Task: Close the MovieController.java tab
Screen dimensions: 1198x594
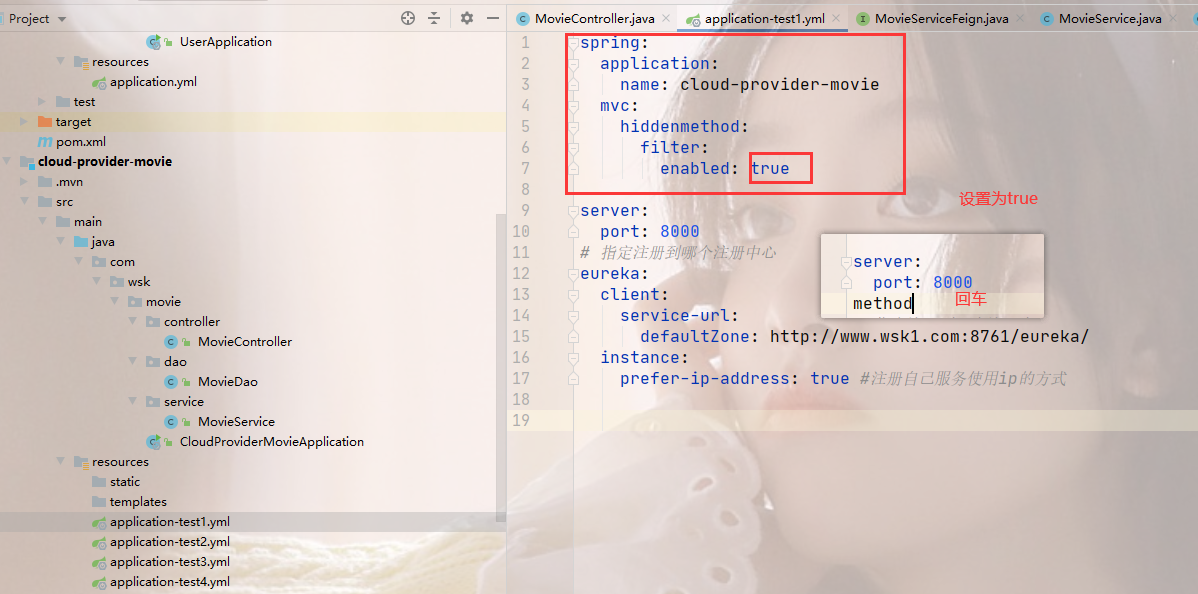Action: click(665, 18)
